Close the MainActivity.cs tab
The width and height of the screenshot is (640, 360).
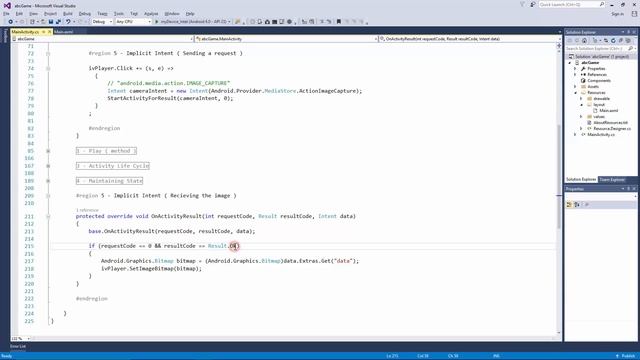tap(49, 31)
